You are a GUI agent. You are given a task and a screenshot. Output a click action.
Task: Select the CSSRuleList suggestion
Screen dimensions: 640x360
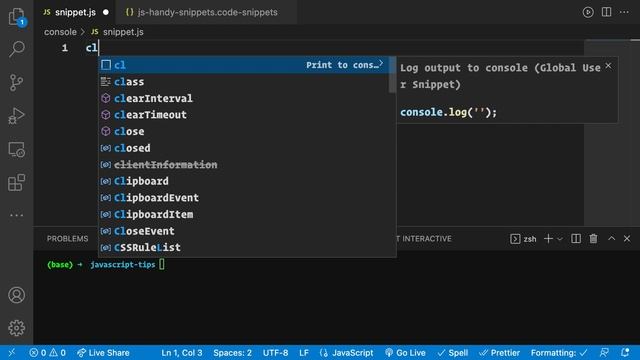[x=244, y=247]
